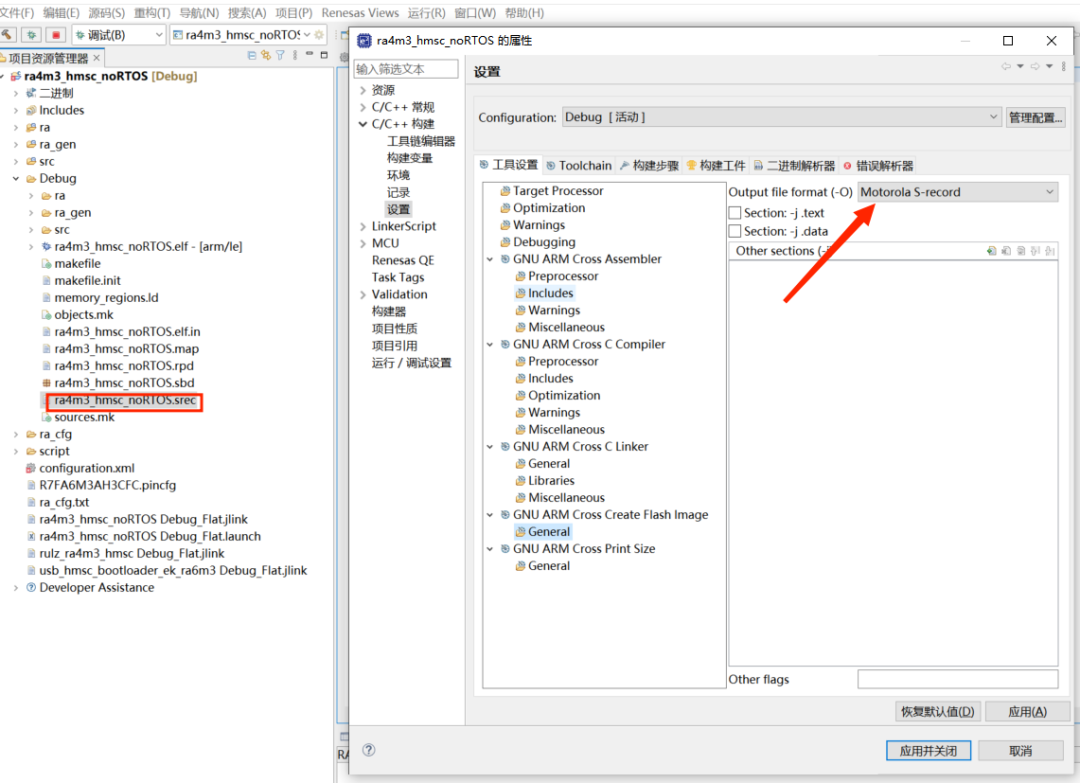Image resolution: width=1080 pixels, height=783 pixels.
Task: Click the green debug bug toolbar button
Action: point(32,34)
